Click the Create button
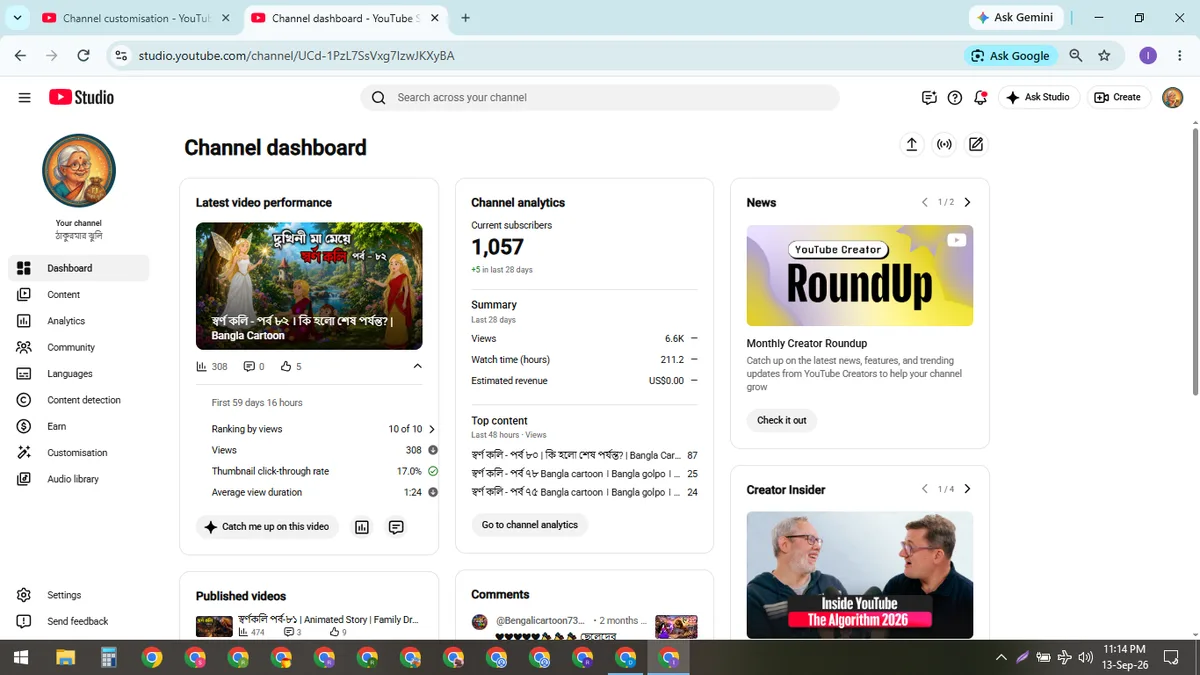The height and width of the screenshot is (675, 1200). click(x=1118, y=97)
